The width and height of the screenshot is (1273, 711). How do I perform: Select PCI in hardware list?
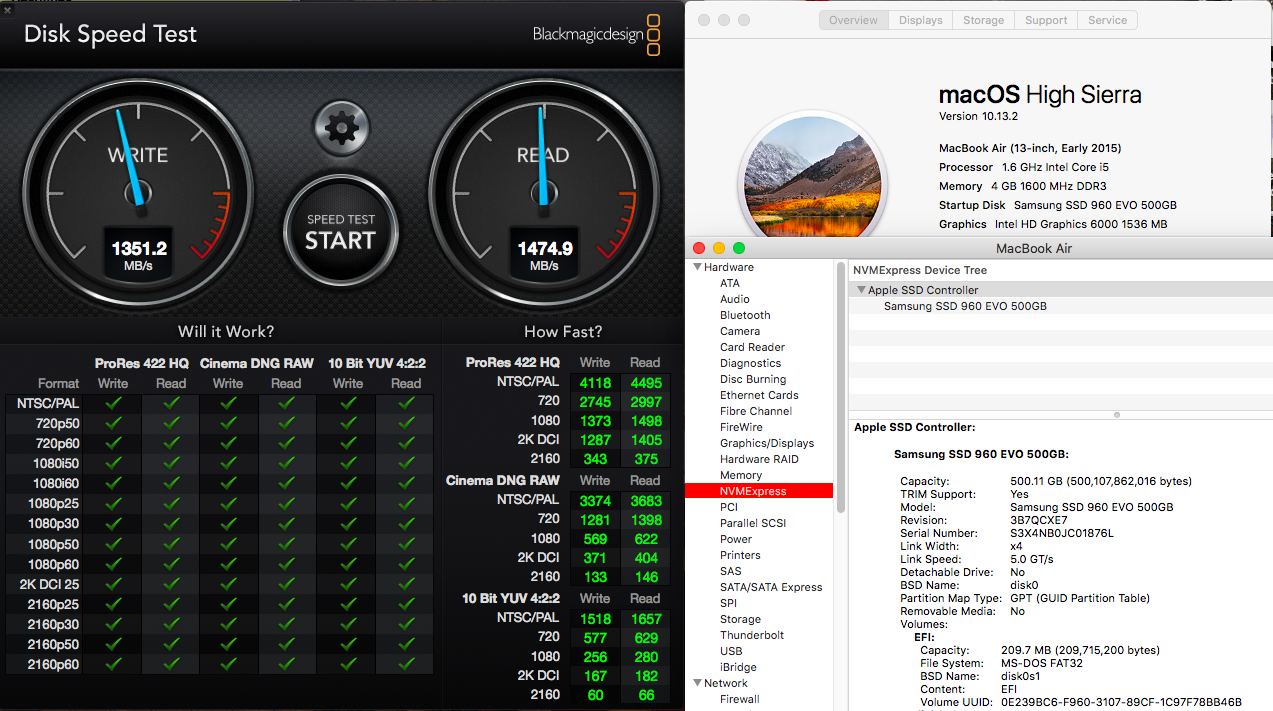[729, 507]
